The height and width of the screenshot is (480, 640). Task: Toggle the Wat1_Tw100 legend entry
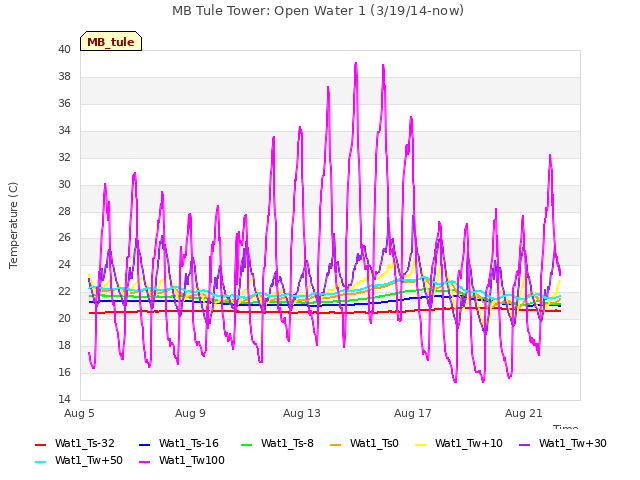[182, 460]
